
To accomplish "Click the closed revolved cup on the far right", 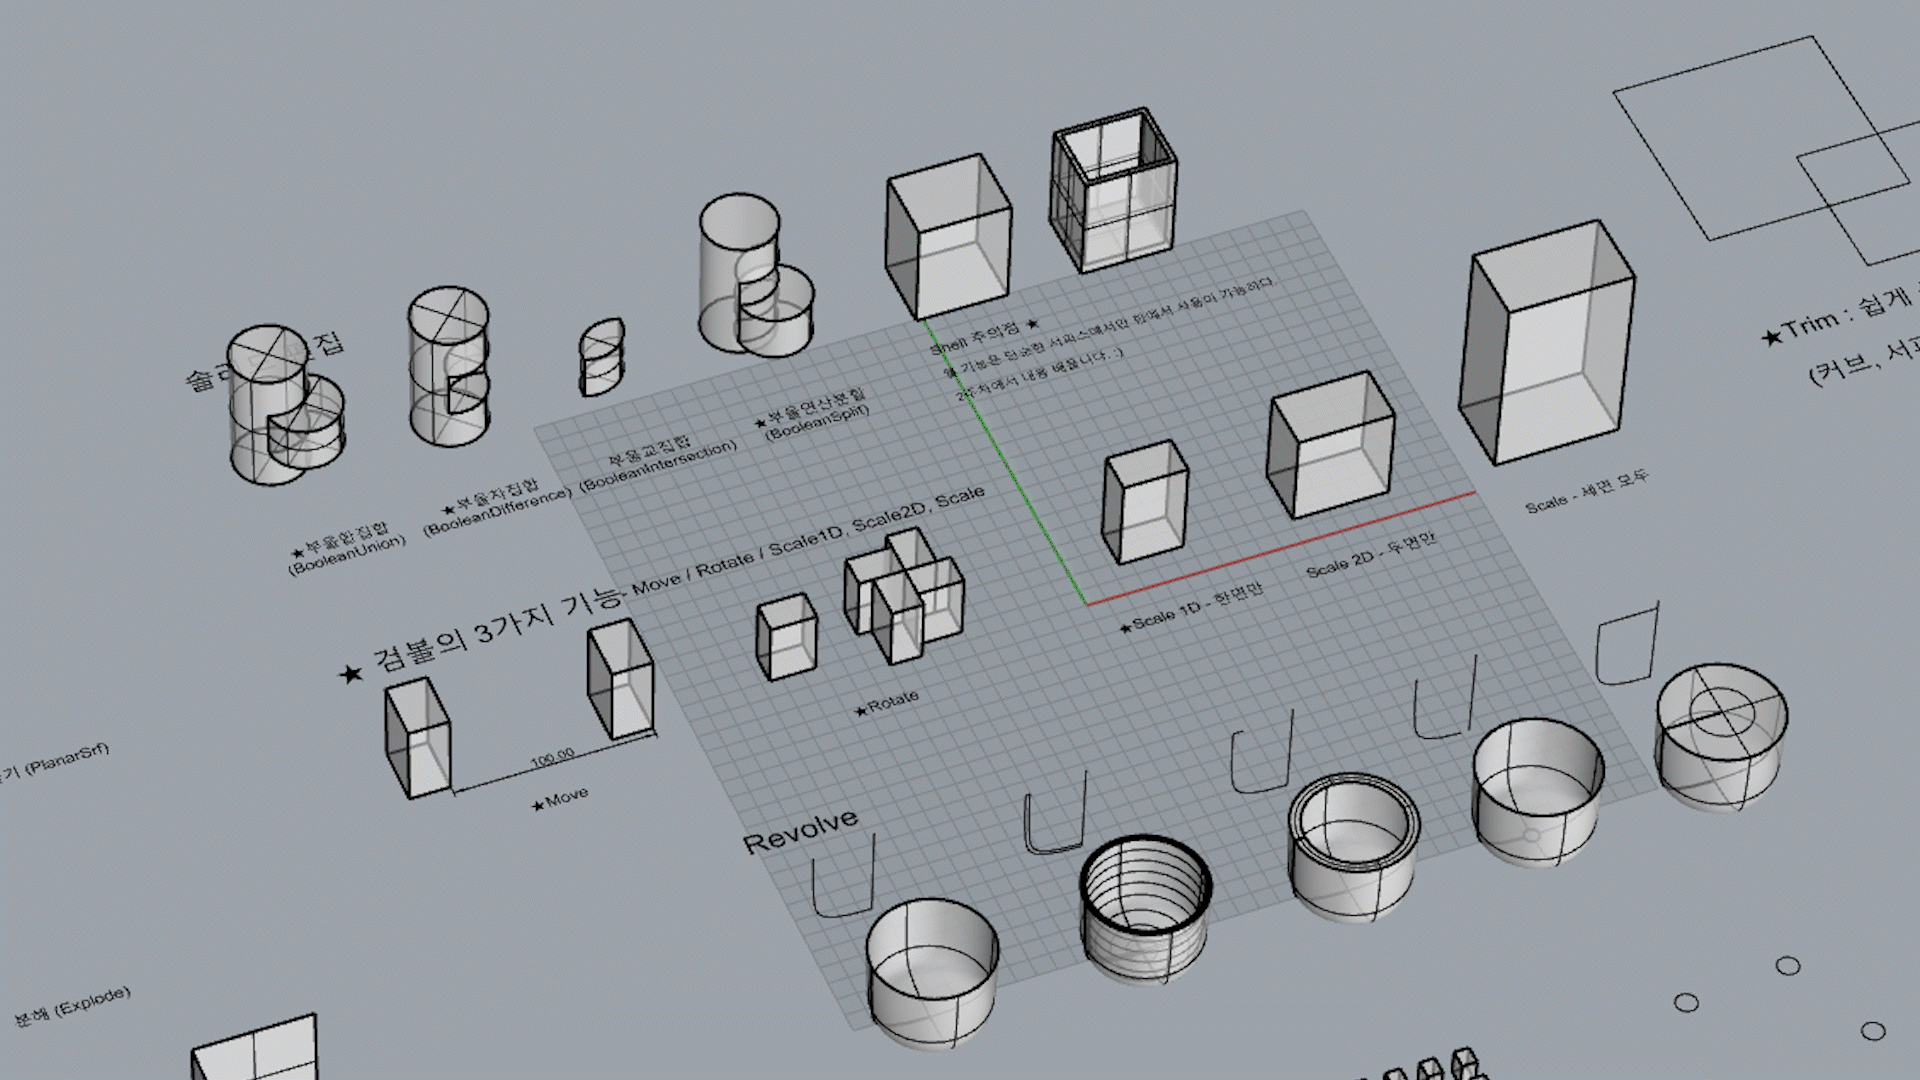I will point(1720,735).
